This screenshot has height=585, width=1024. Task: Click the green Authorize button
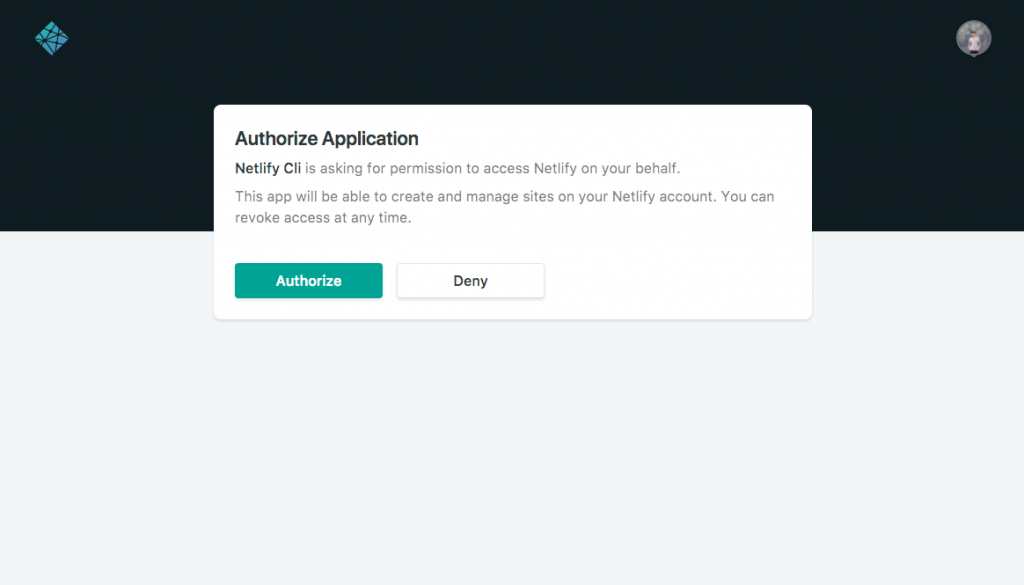coord(308,281)
